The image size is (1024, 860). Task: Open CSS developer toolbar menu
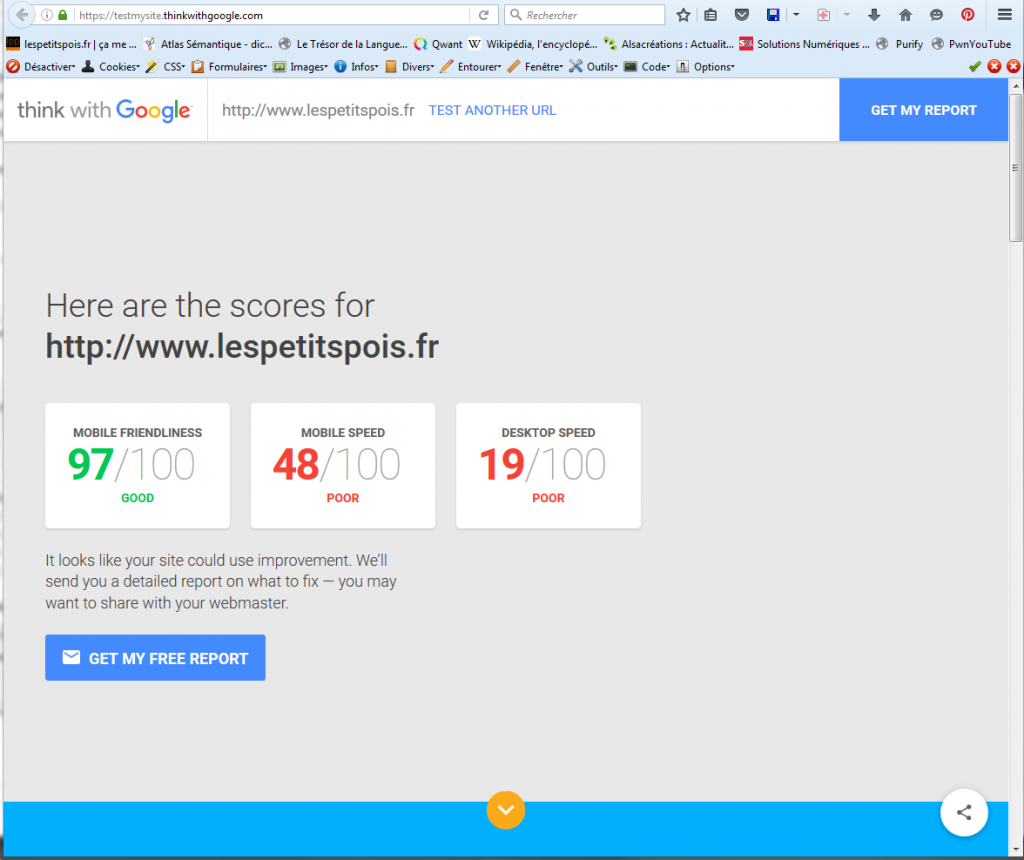point(166,67)
